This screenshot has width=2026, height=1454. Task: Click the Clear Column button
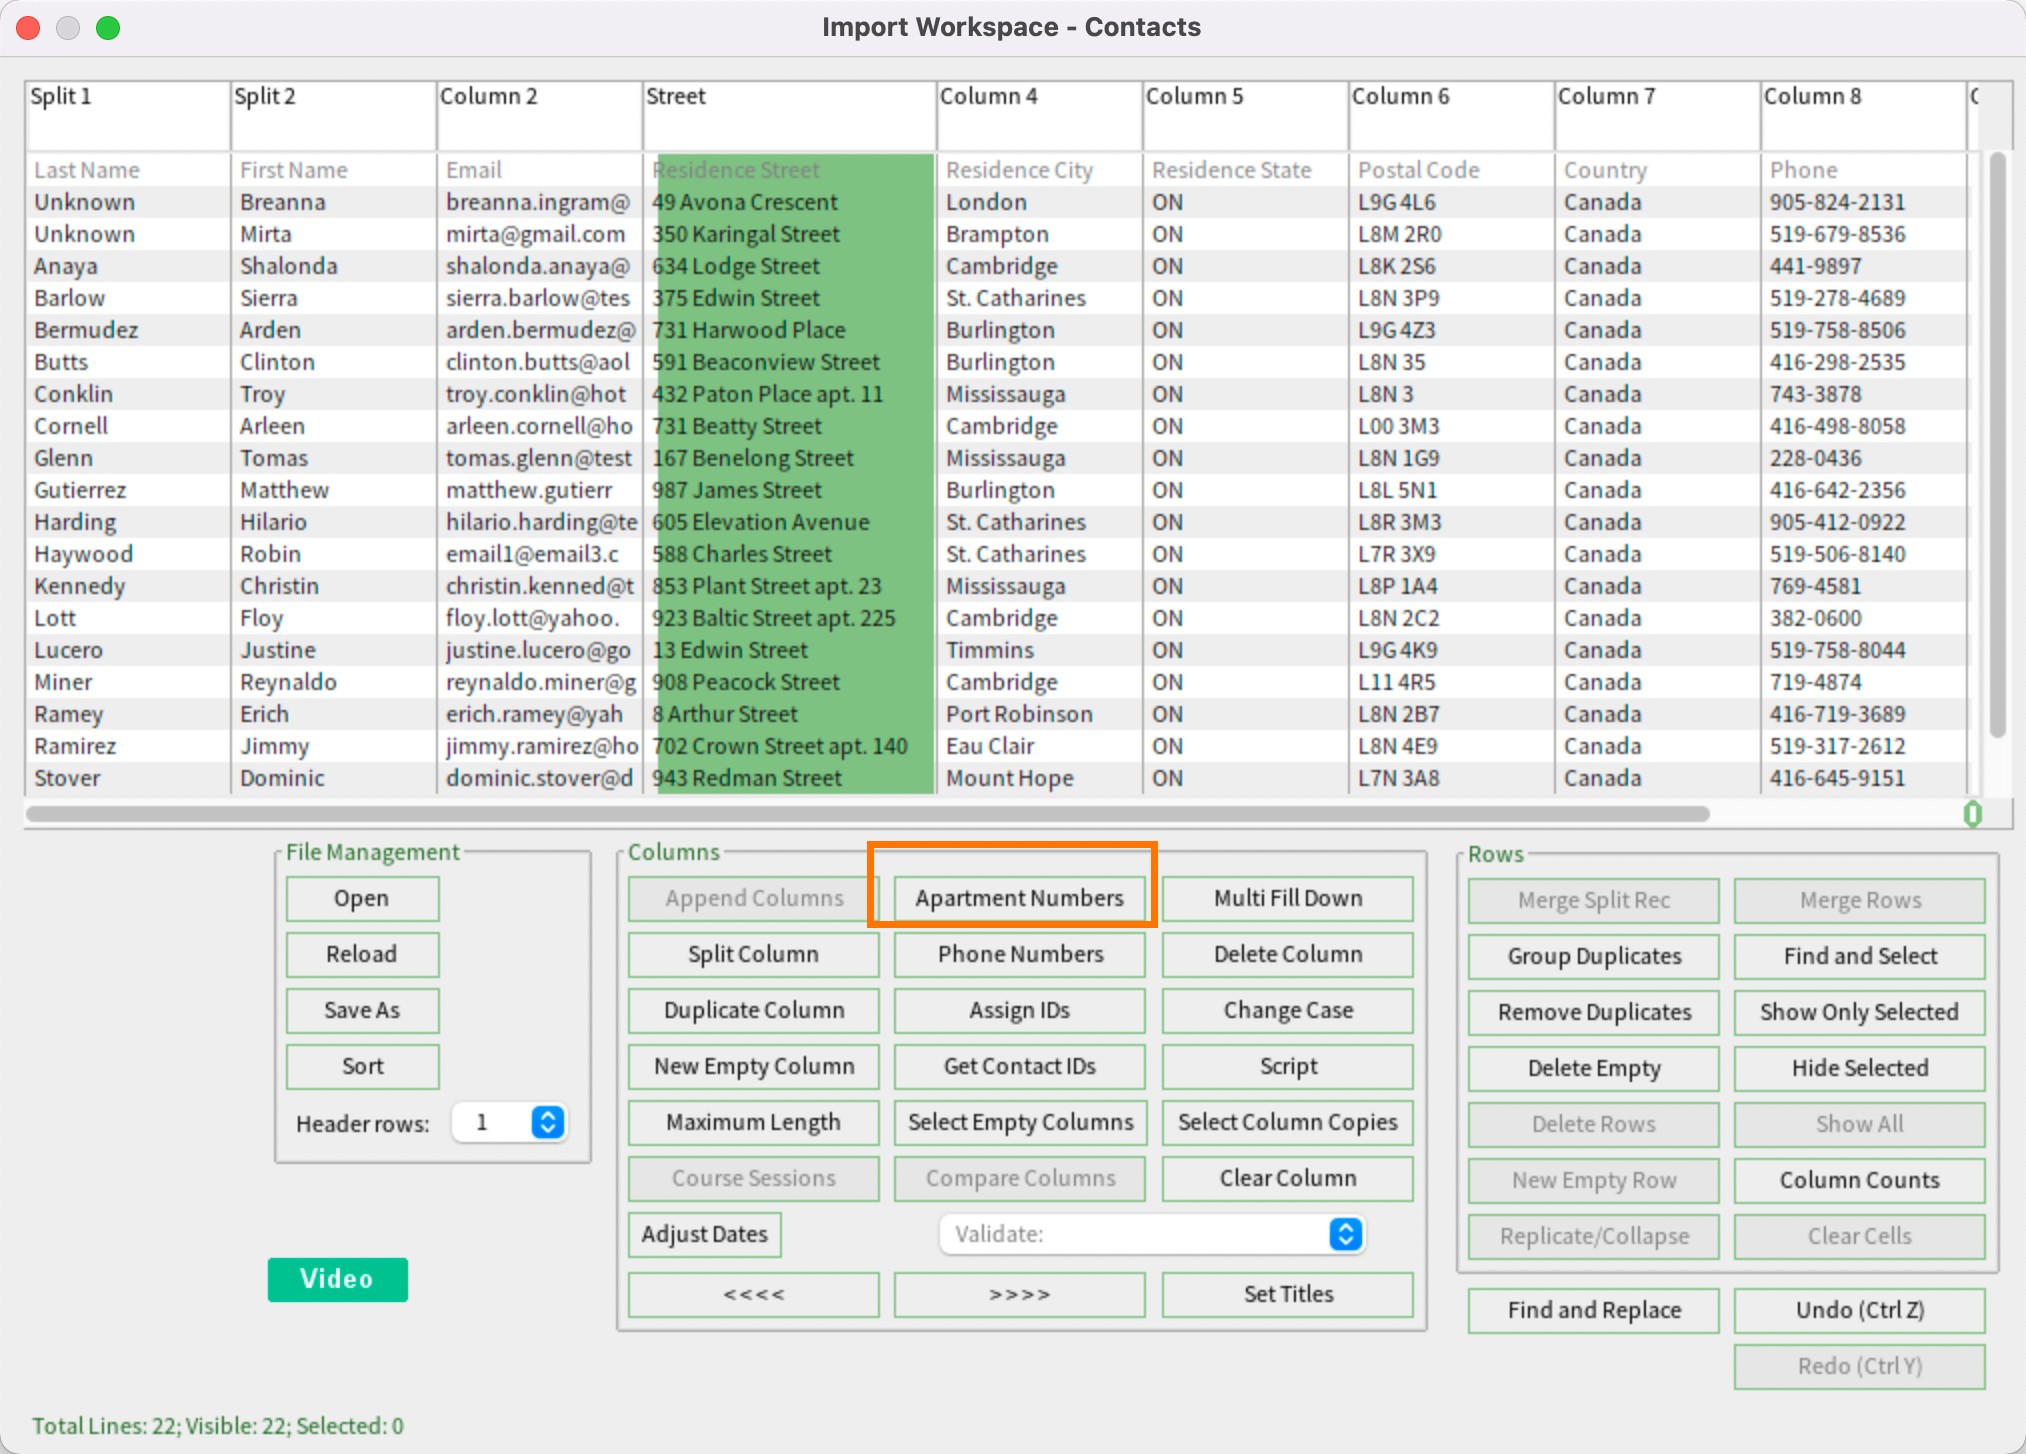click(x=1287, y=1178)
